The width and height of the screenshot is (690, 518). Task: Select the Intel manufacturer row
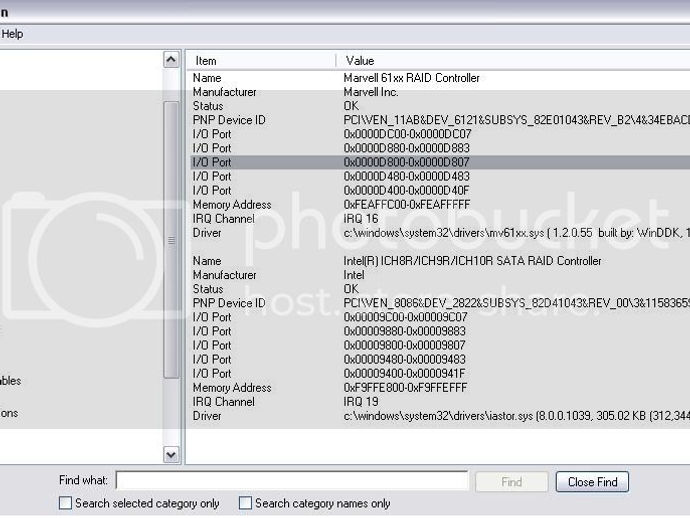pos(440,275)
